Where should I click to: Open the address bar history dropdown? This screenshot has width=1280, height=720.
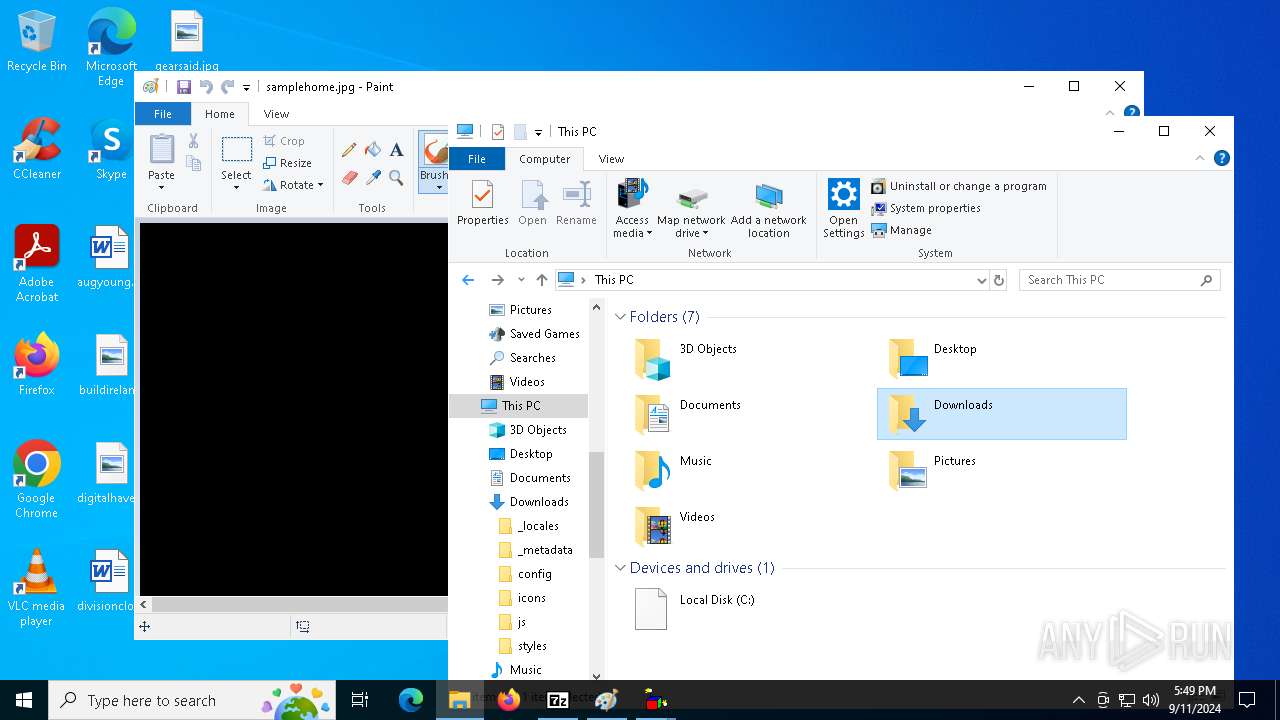tap(981, 280)
